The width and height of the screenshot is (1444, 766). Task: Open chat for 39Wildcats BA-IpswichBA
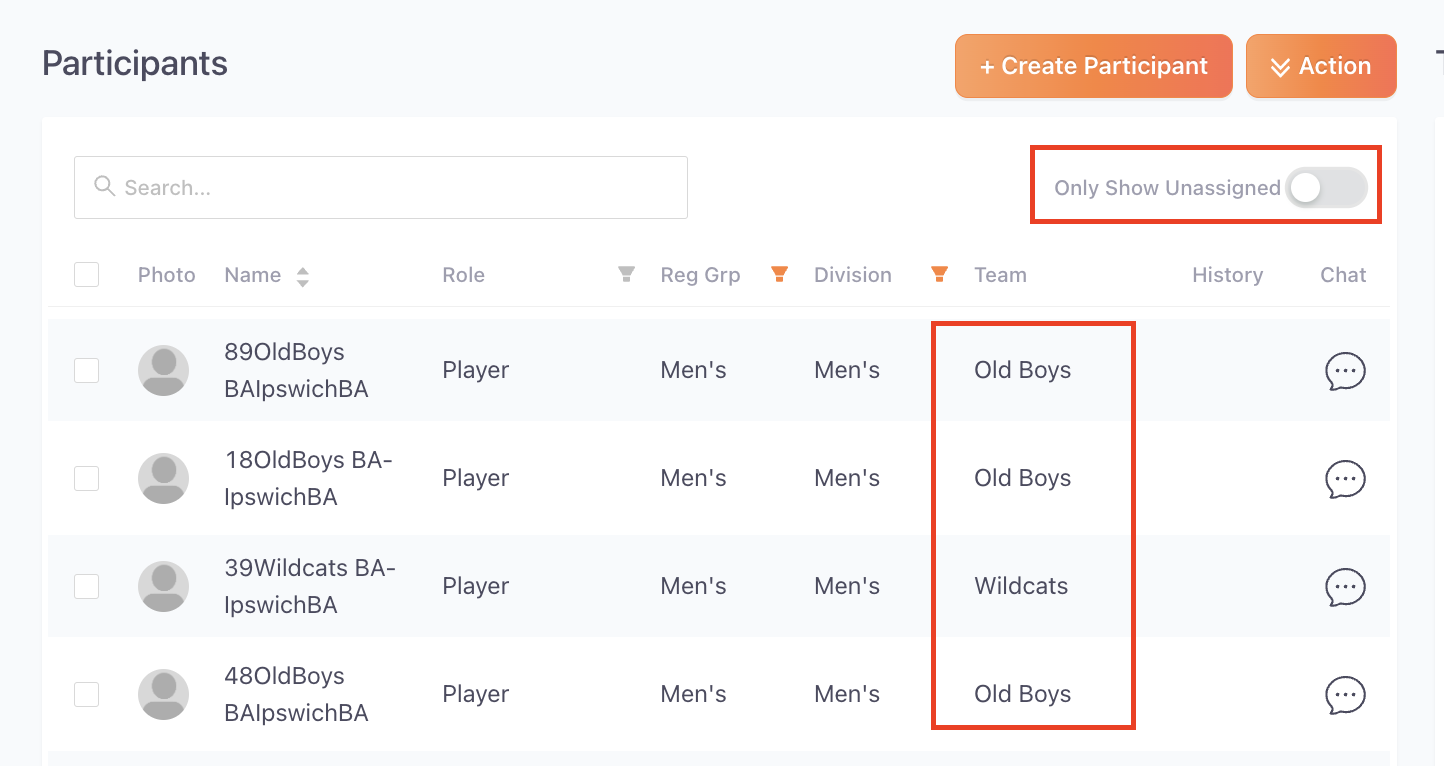click(1345, 587)
